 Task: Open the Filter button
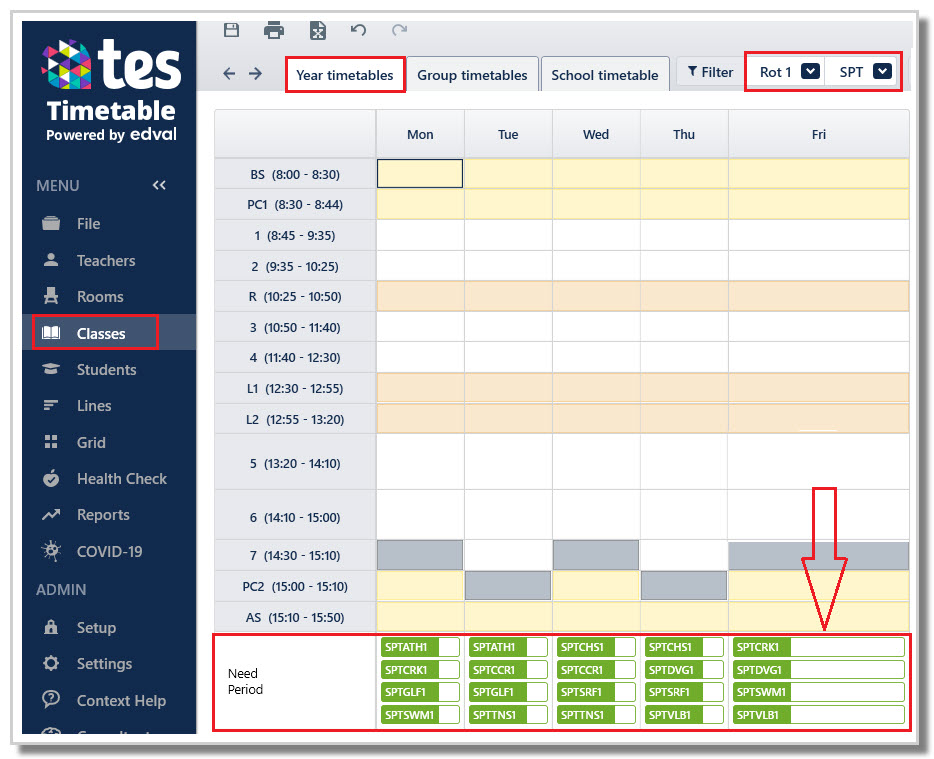coord(710,72)
